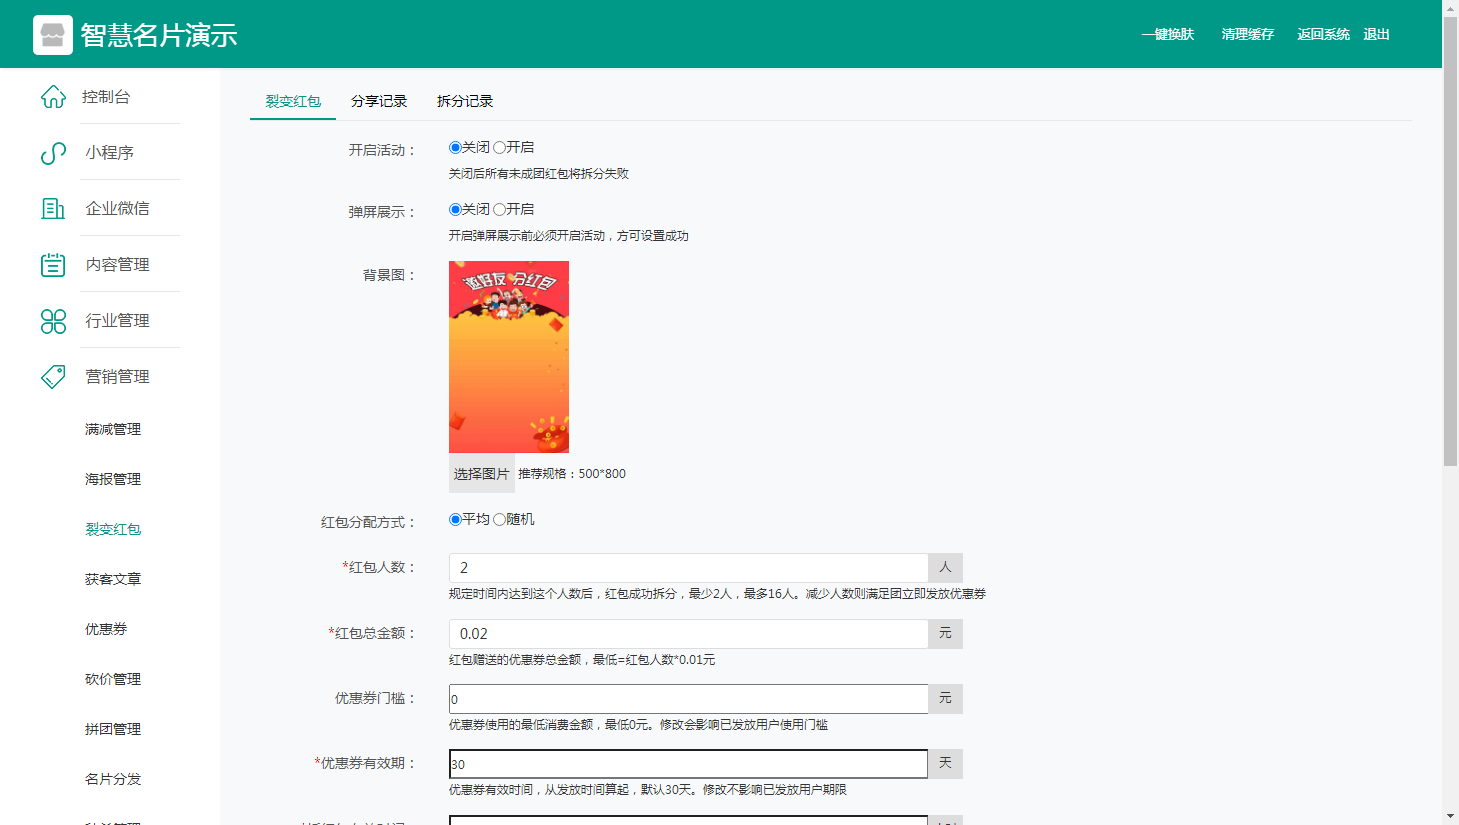This screenshot has width=1459, height=825.
Task: Click the 优惠券门槛 input field
Action: [688, 699]
